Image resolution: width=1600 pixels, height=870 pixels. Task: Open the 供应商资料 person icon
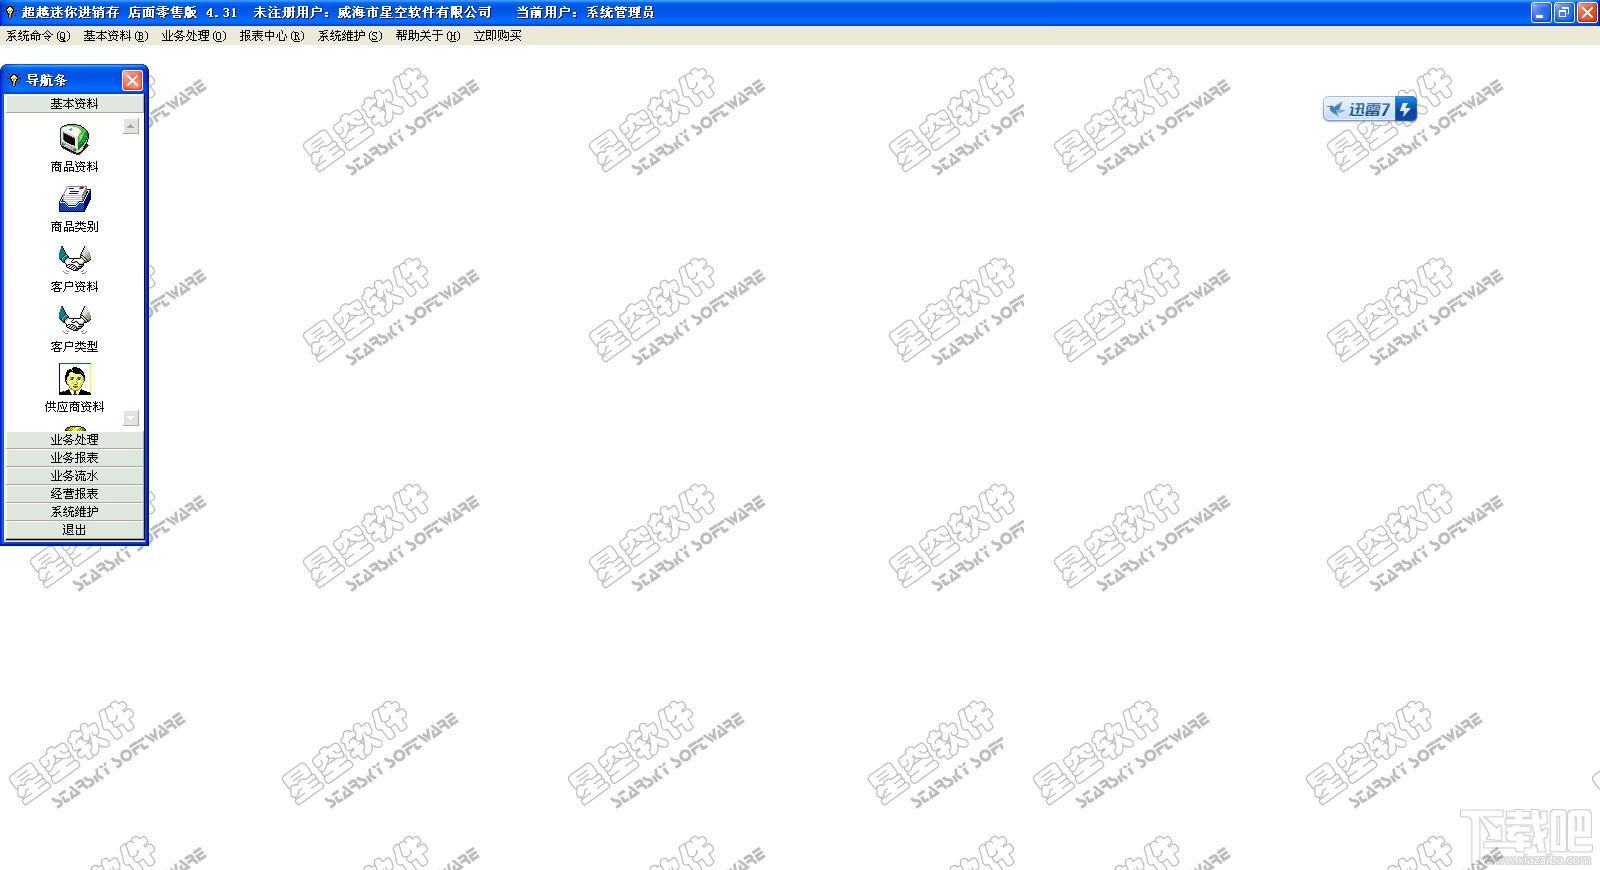(x=75, y=380)
